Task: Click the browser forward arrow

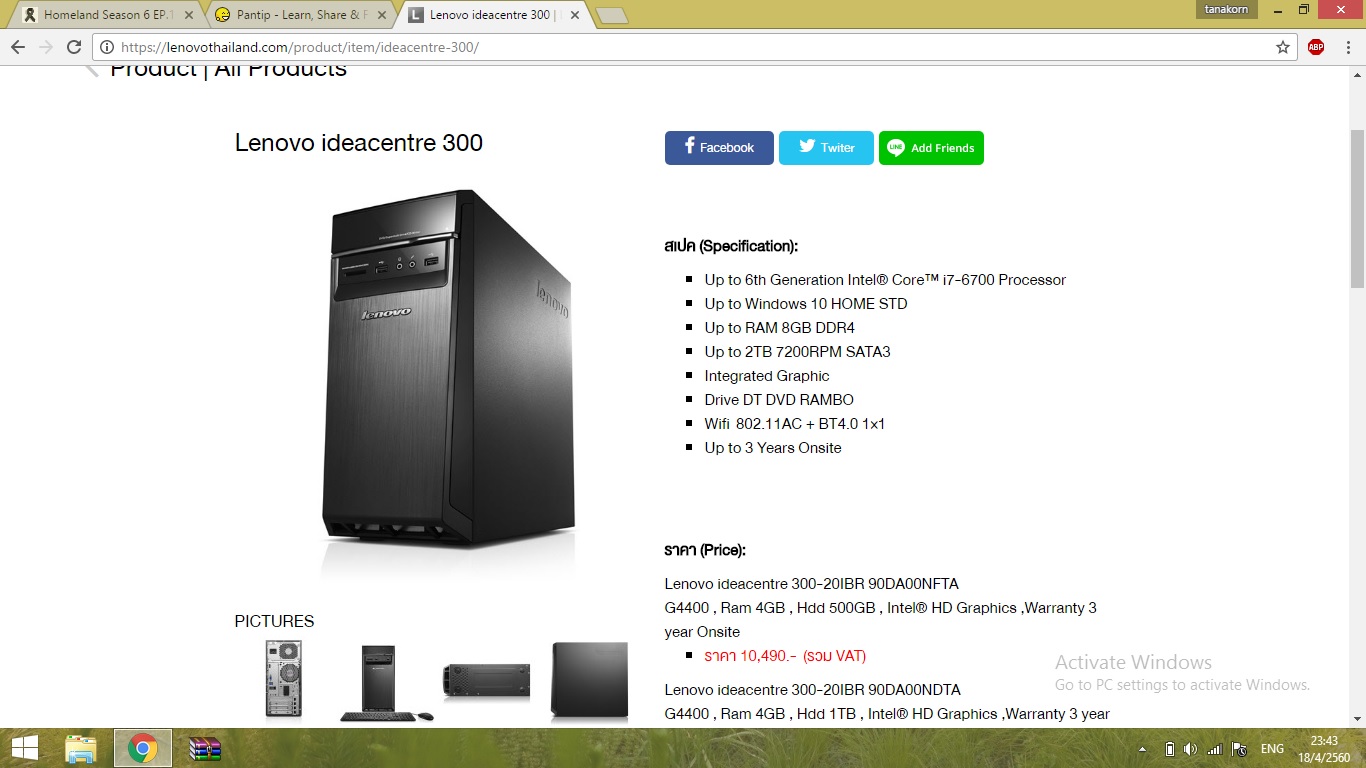Action: pyautogui.click(x=45, y=47)
